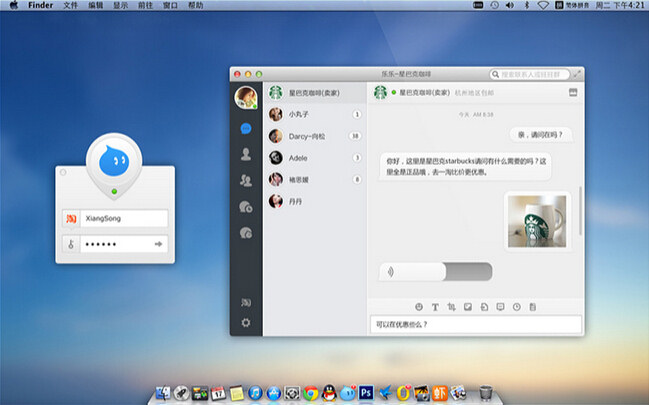
Task: Select the 小丸子 conversation
Action: 315,114
